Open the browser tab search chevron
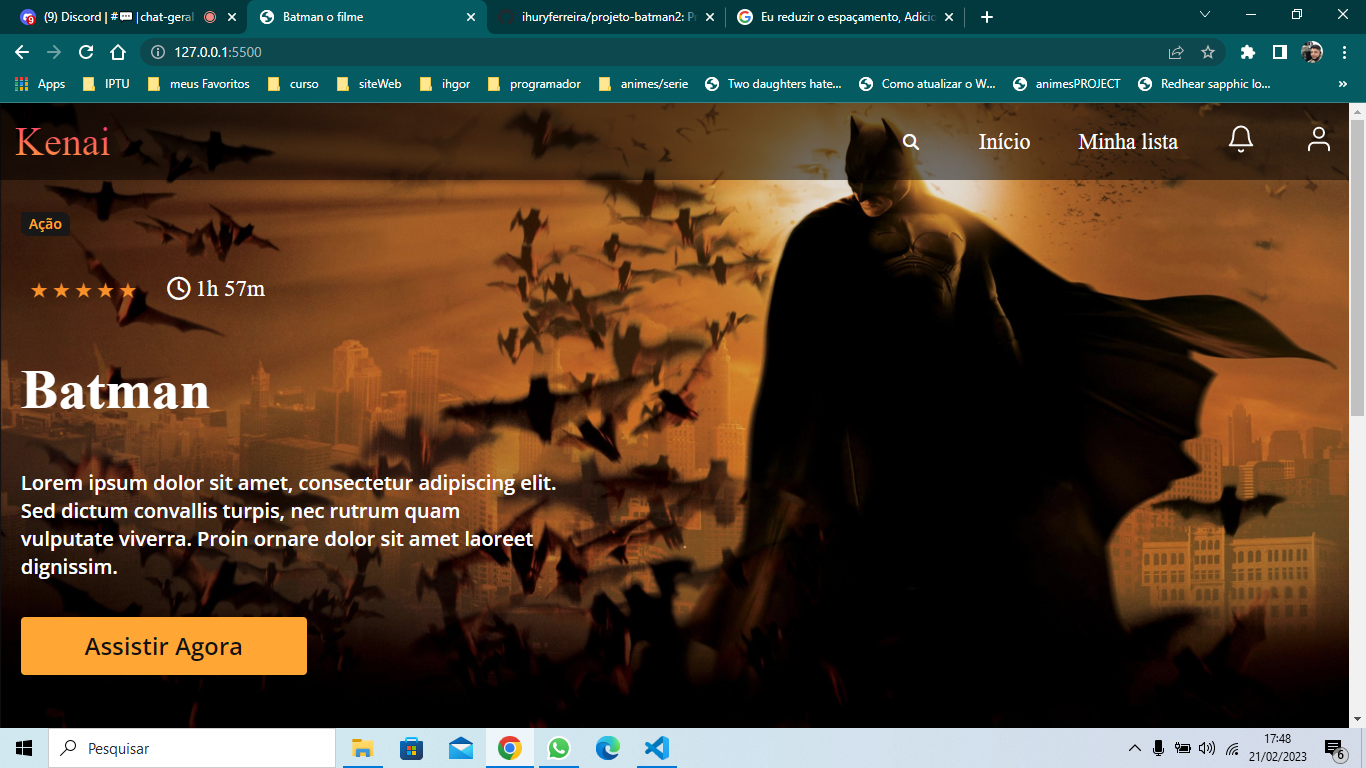This screenshot has height=768, width=1366. [x=1203, y=16]
